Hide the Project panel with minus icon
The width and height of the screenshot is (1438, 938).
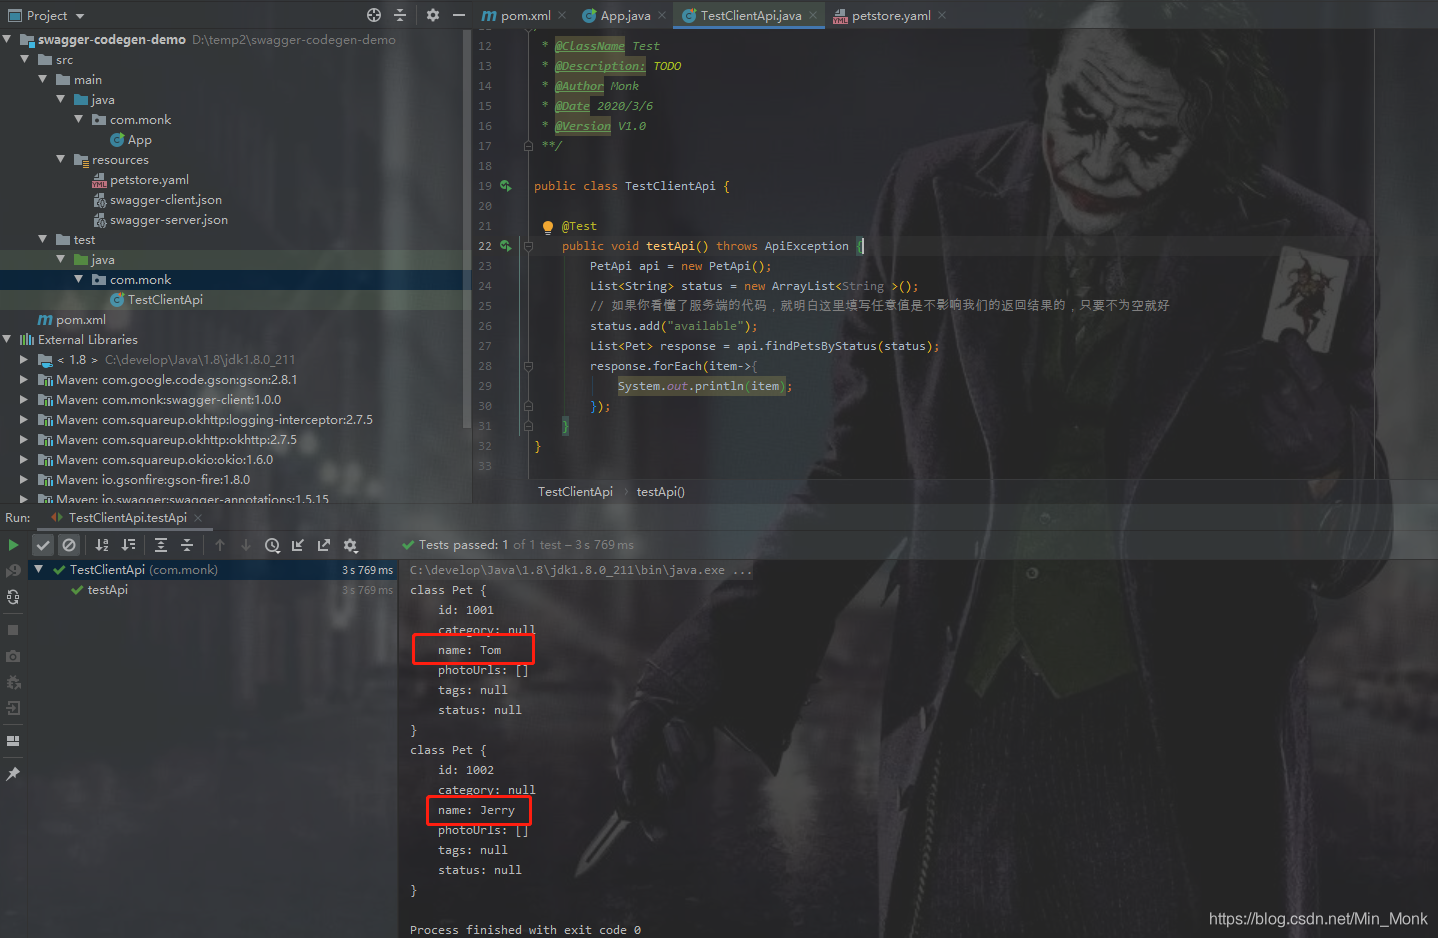[x=459, y=15]
